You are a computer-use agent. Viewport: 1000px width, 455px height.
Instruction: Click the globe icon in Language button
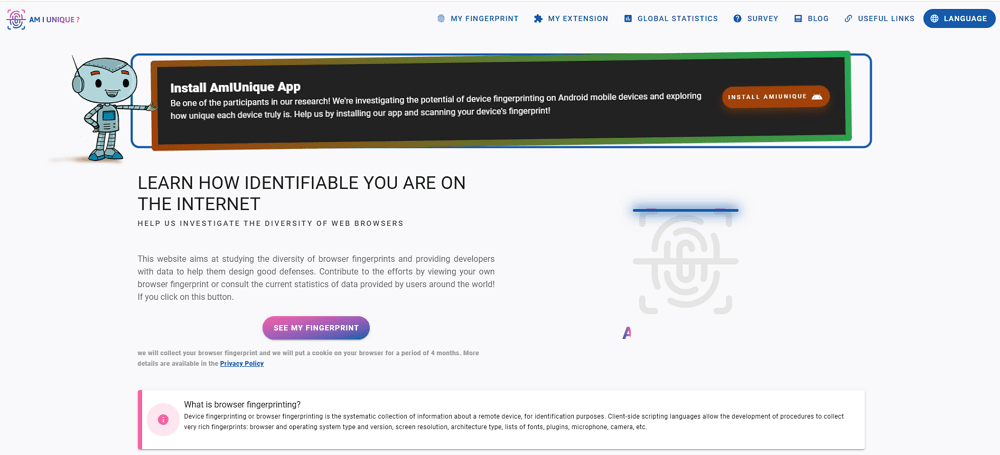coord(934,19)
